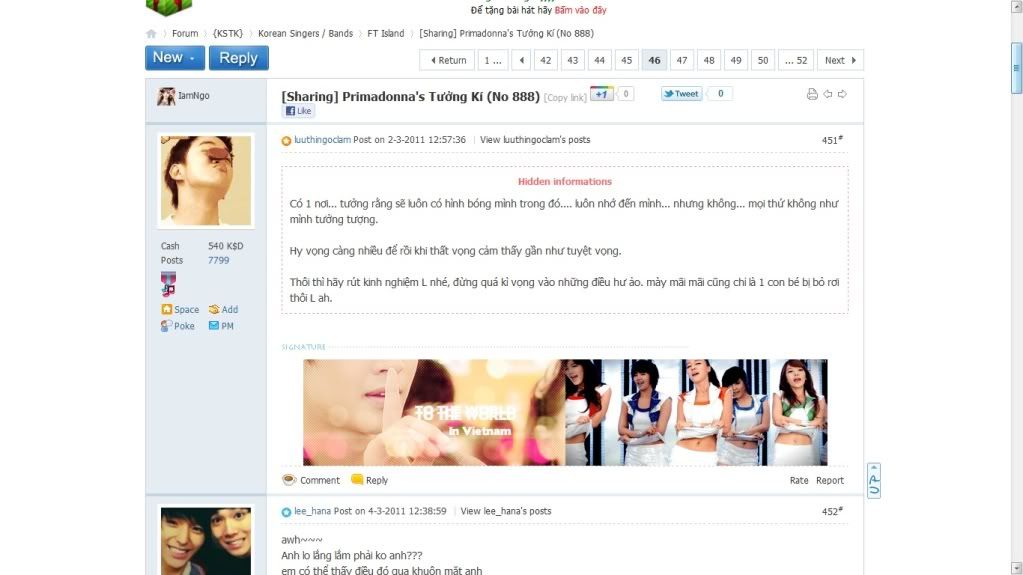Open lee_hana's username link

coord(313,511)
